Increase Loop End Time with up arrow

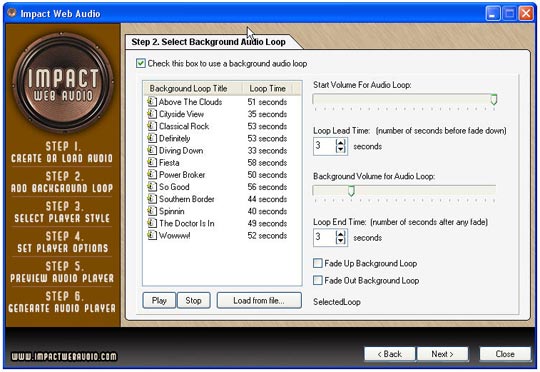coord(341,234)
